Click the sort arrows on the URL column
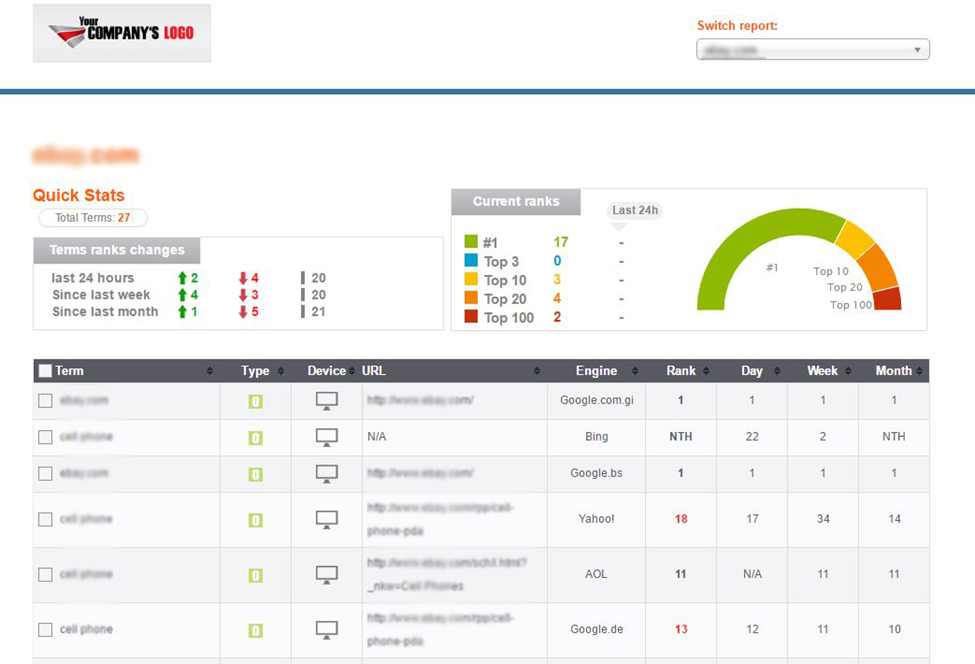975x664 pixels. 537,371
